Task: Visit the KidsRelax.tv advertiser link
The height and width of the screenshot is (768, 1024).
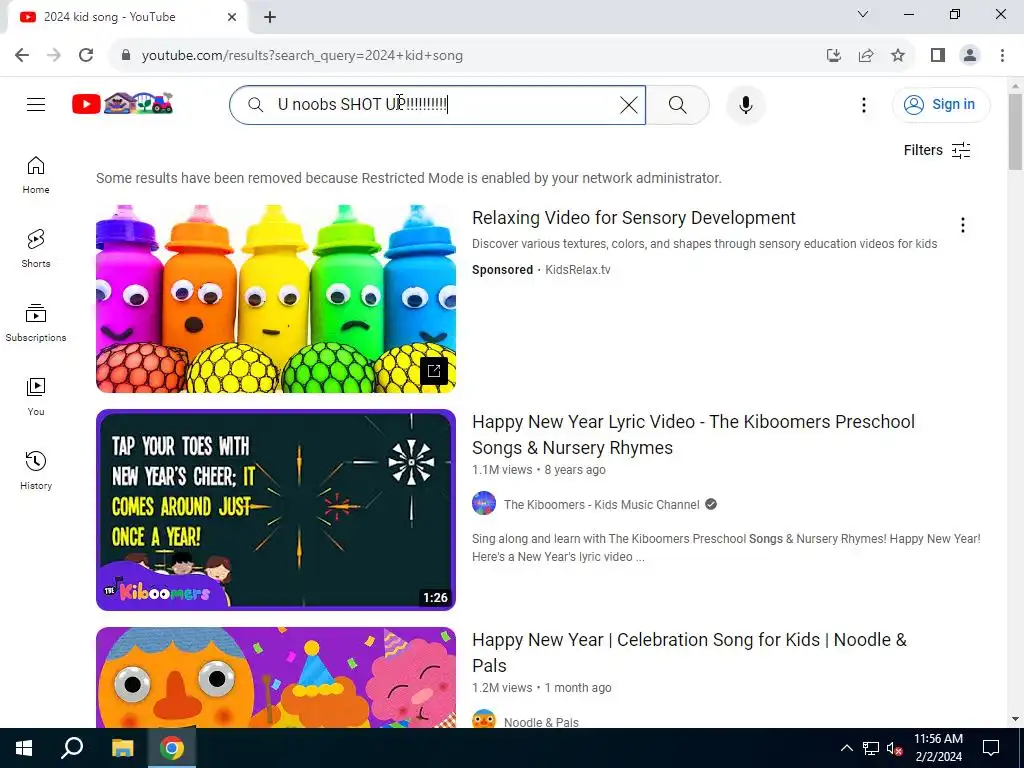Action: click(578, 270)
